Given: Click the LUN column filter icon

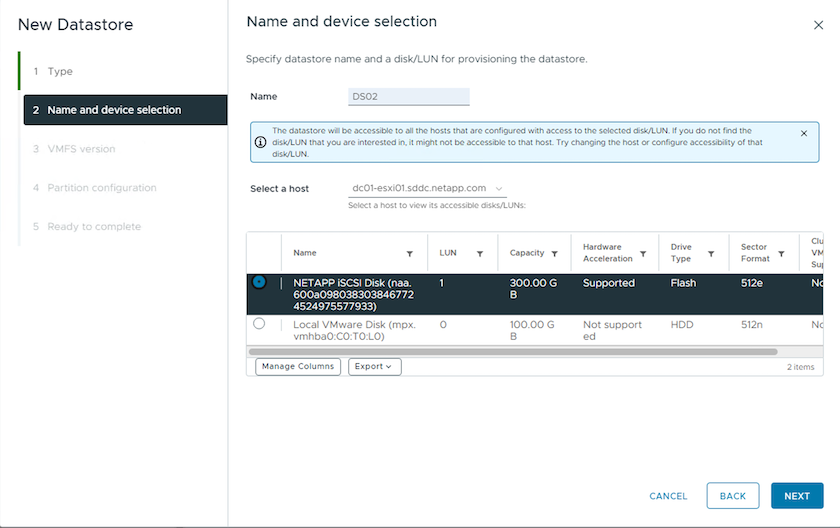Looking at the screenshot, I should tap(480, 254).
